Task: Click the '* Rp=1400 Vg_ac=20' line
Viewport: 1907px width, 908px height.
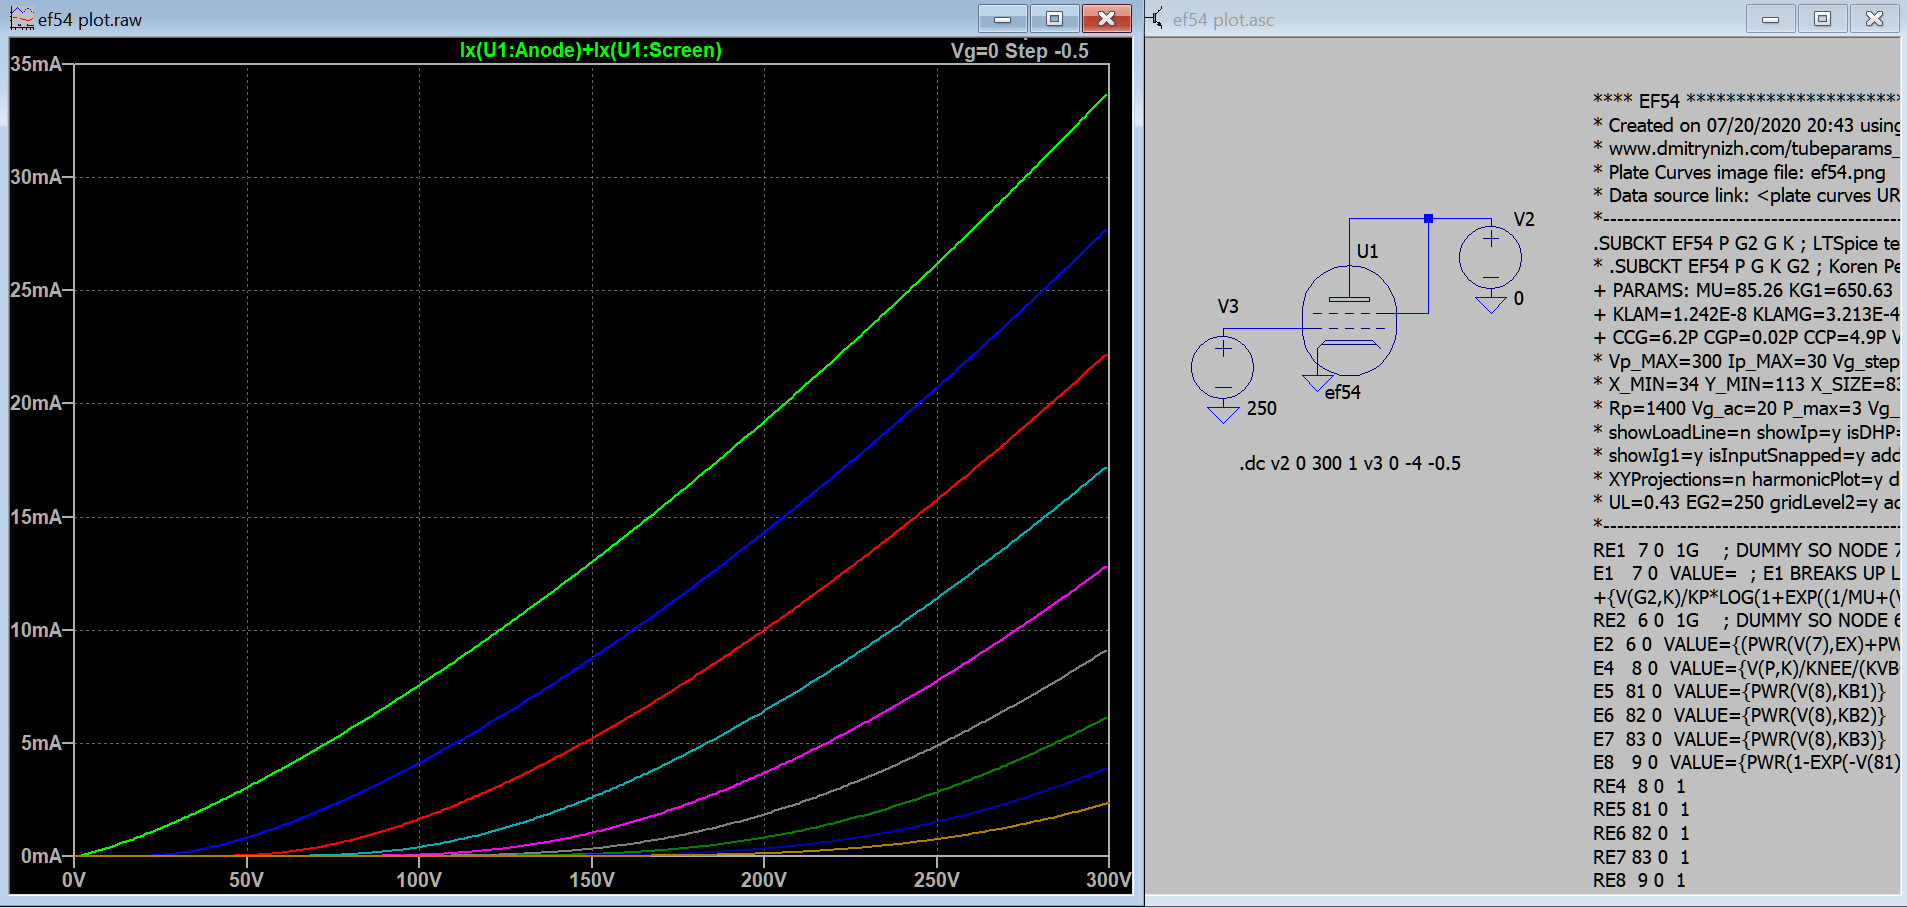Action: pyautogui.click(x=1746, y=408)
